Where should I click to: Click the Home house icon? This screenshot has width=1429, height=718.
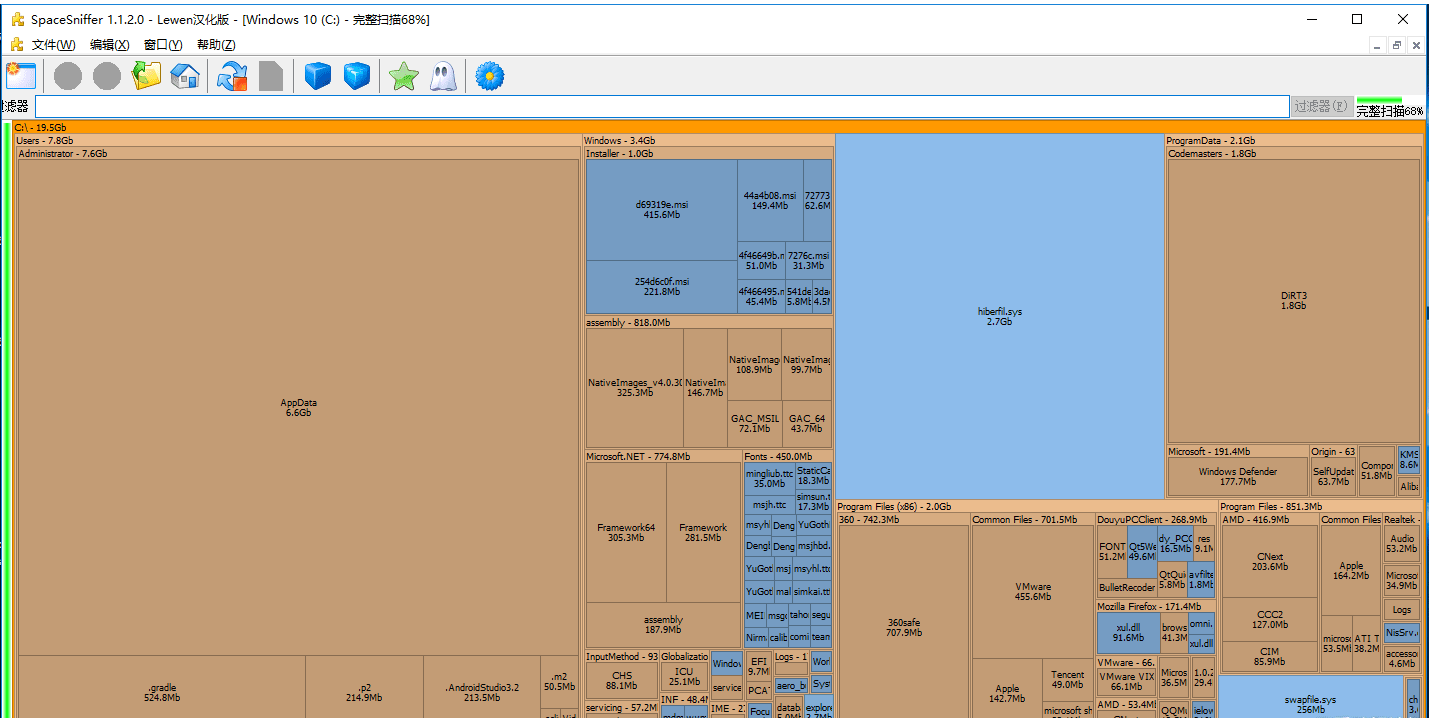pos(185,76)
